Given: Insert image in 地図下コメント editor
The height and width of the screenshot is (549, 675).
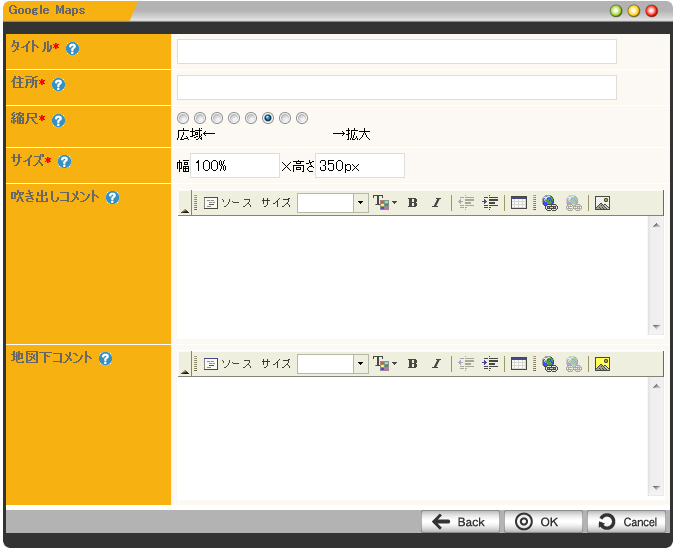Looking at the screenshot, I should tap(602, 363).
